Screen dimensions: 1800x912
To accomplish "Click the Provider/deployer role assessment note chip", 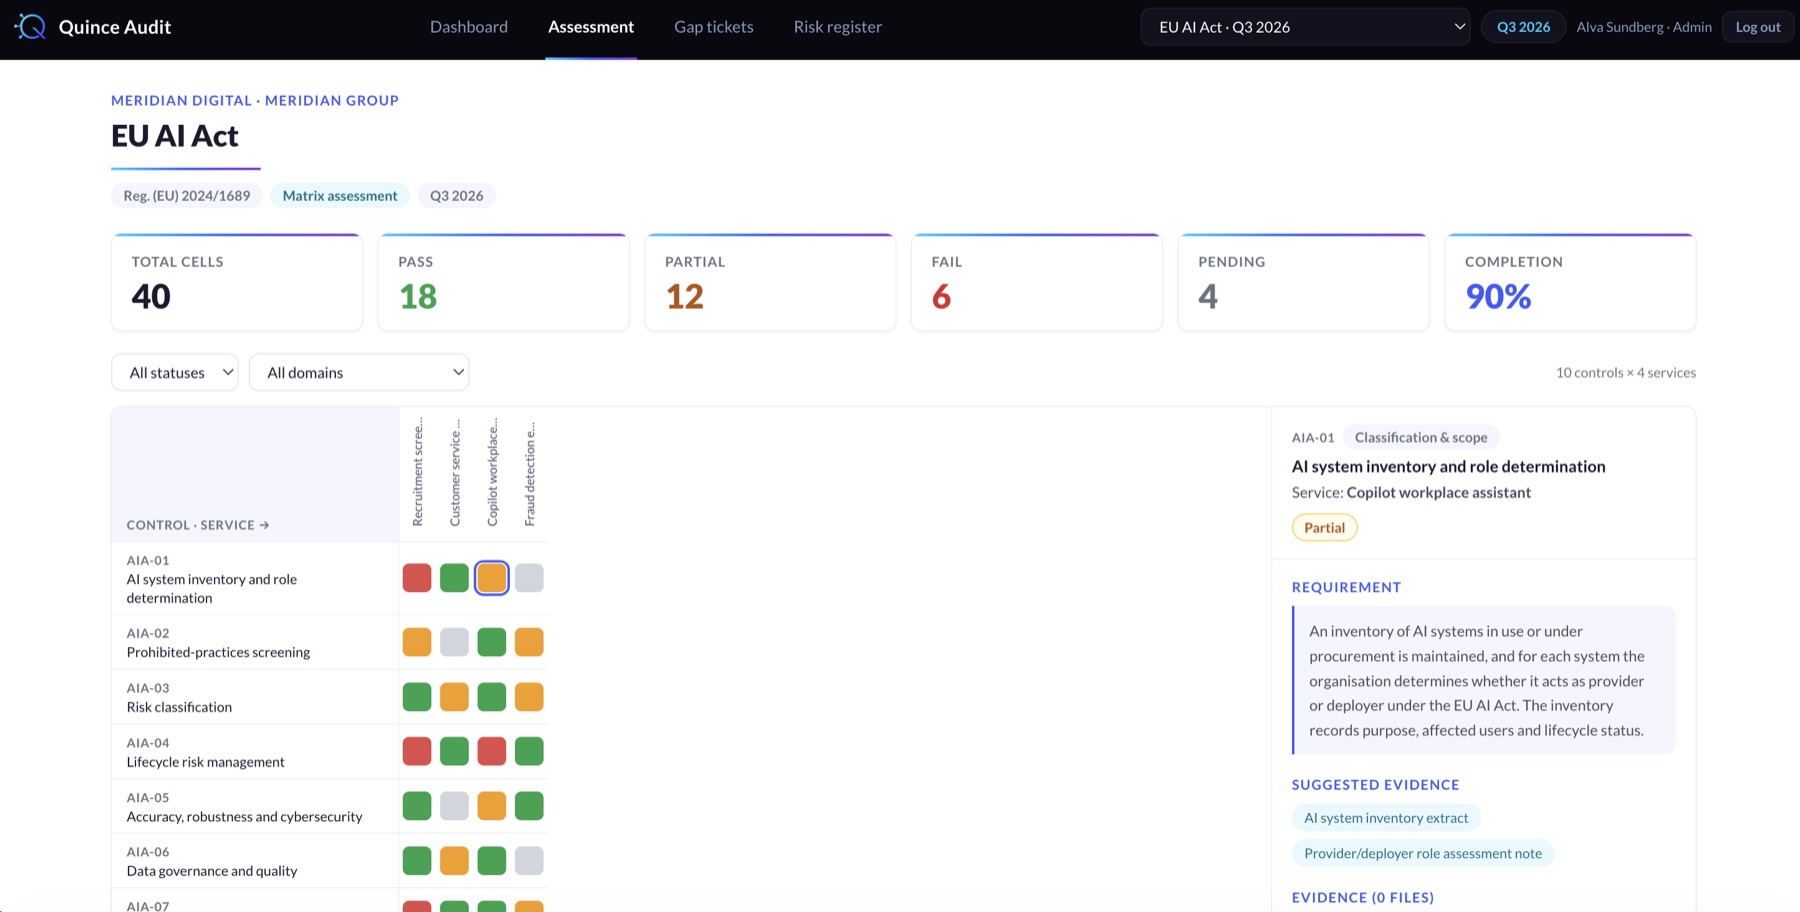I will pyautogui.click(x=1423, y=853).
